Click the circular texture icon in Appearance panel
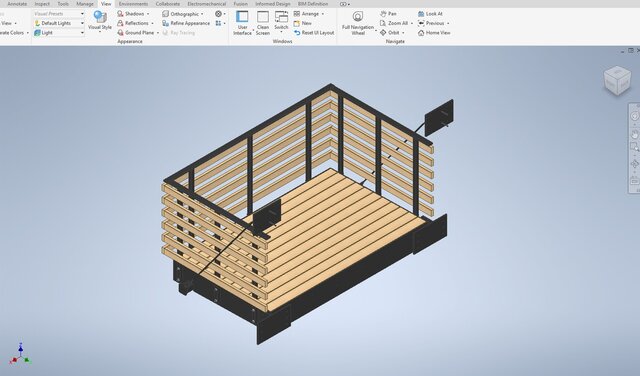Viewport: 640px width, 376px height. pyautogui.click(x=218, y=14)
